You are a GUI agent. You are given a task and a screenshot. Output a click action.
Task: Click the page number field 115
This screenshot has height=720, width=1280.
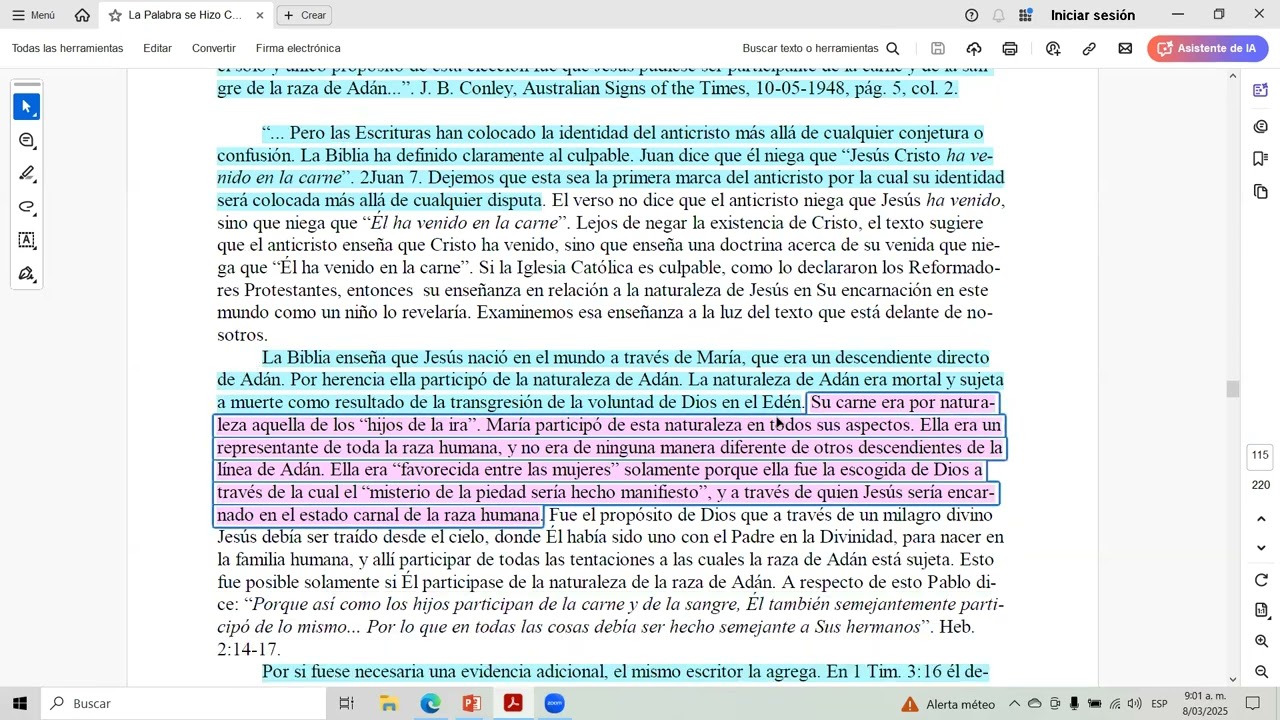tap(1260, 455)
